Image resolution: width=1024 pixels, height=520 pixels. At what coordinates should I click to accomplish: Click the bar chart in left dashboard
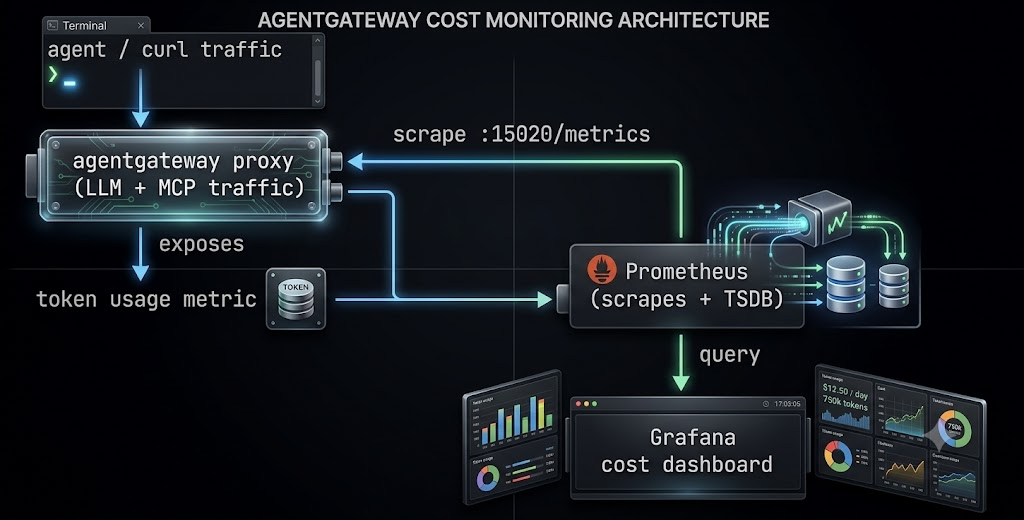click(516, 417)
